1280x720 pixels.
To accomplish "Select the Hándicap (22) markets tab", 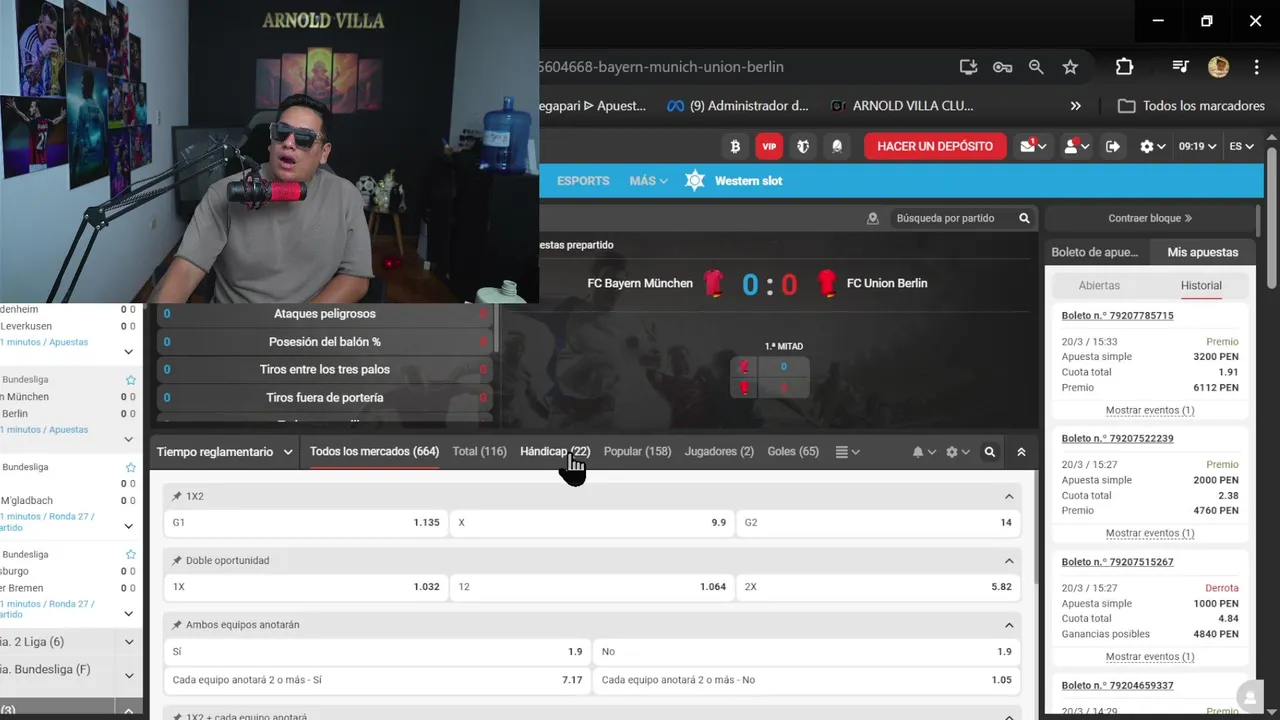I will (555, 452).
